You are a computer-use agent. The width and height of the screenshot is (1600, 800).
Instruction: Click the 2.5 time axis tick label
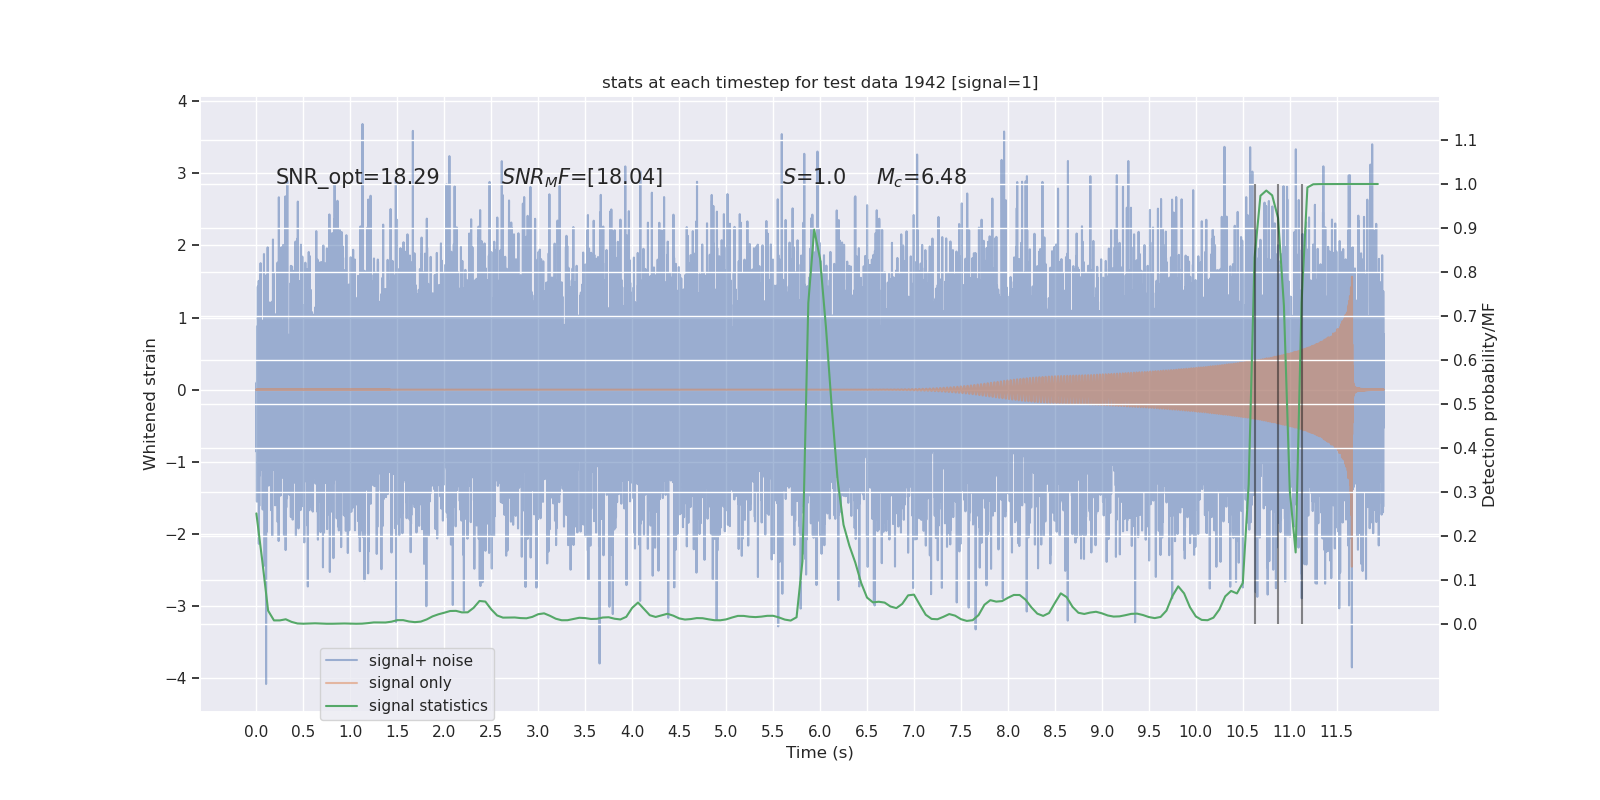[491, 732]
